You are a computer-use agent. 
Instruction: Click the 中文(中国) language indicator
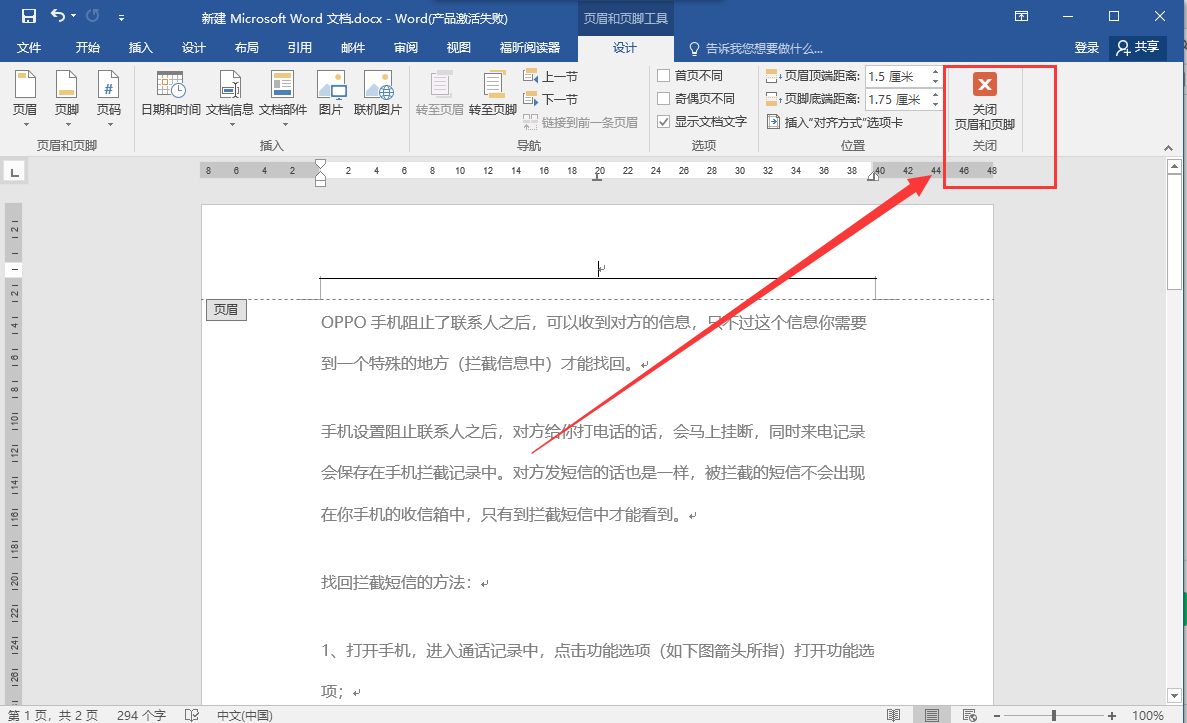[x=245, y=715]
